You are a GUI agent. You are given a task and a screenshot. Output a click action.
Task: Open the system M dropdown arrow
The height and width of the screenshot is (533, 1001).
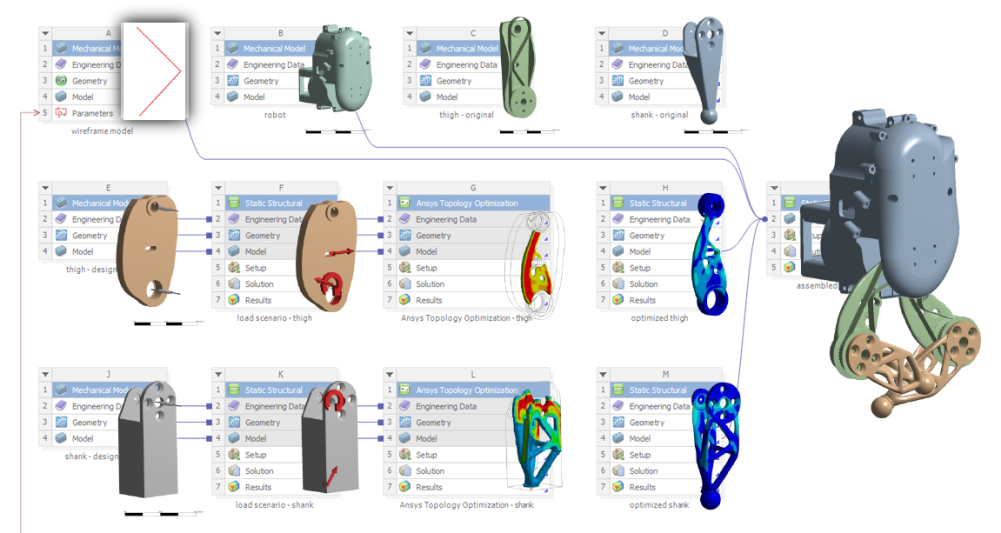click(x=602, y=375)
